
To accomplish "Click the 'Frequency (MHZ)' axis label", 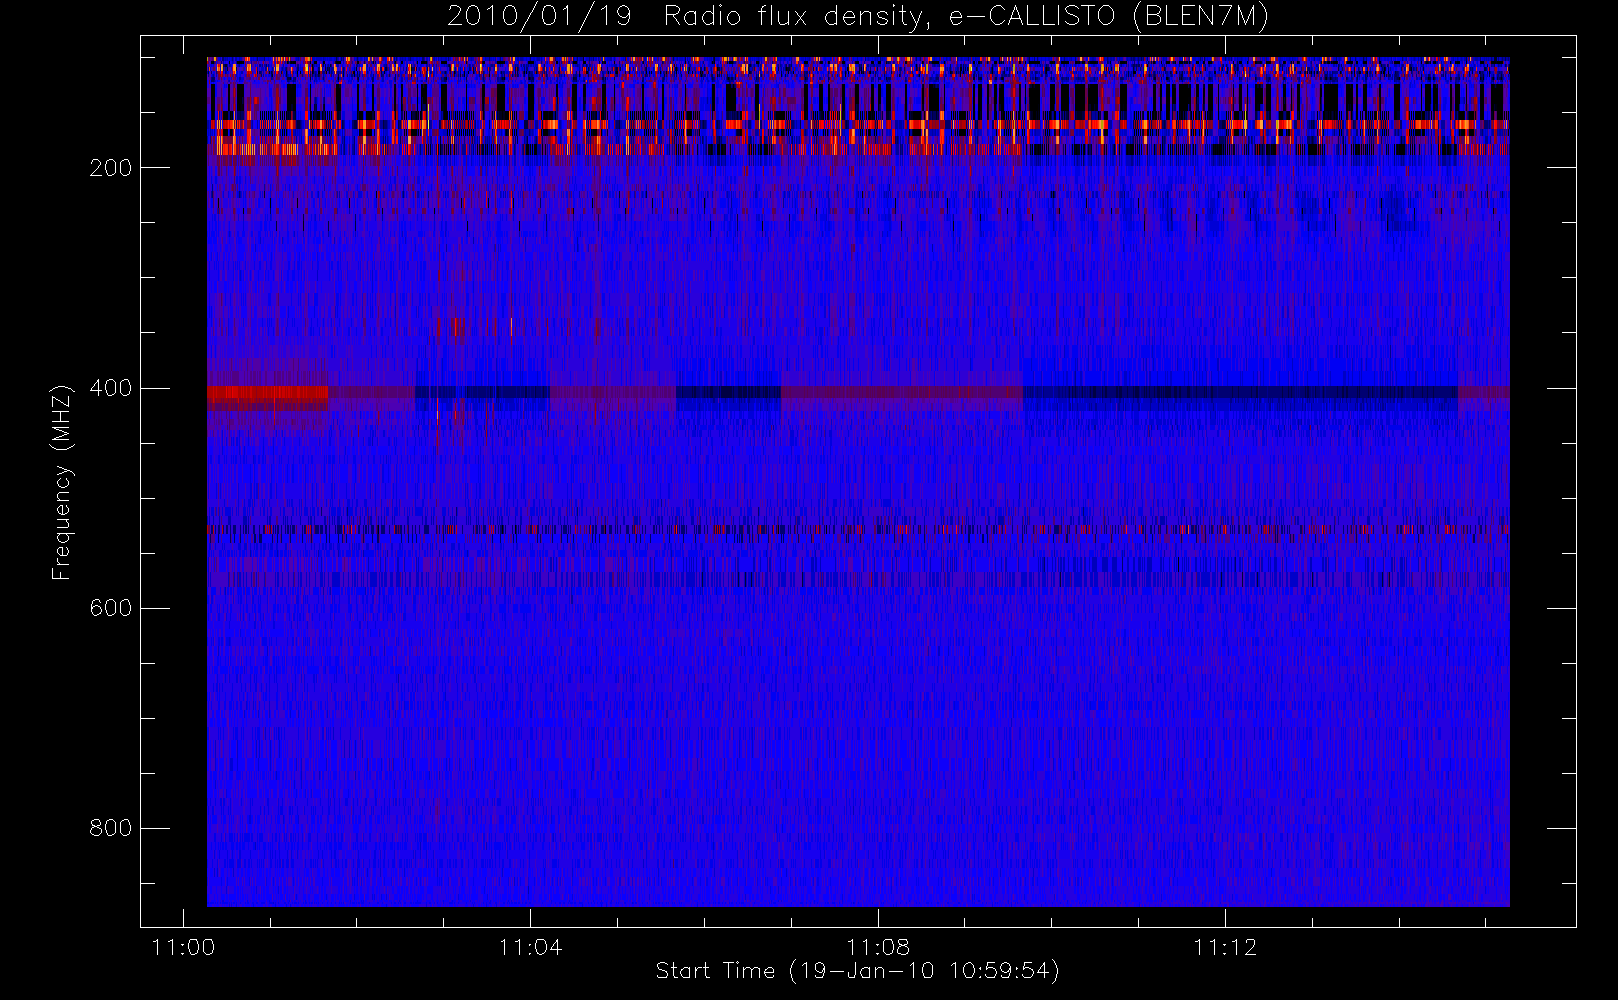I will click(62, 482).
